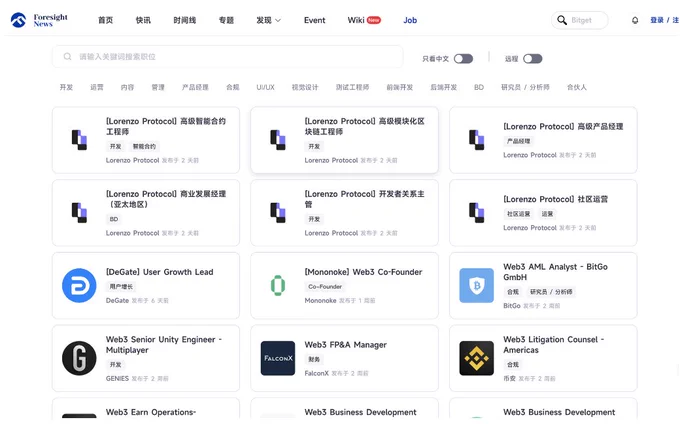The height and width of the screenshot is (424, 680).
Task: Select the Job nav tab
Action: point(410,20)
